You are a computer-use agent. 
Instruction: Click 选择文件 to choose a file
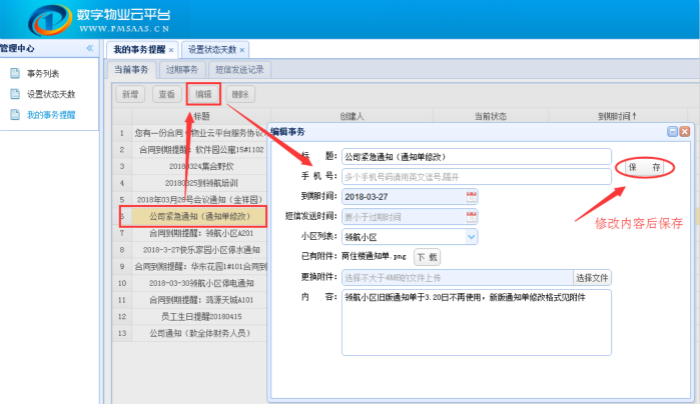pyautogui.click(x=591, y=277)
